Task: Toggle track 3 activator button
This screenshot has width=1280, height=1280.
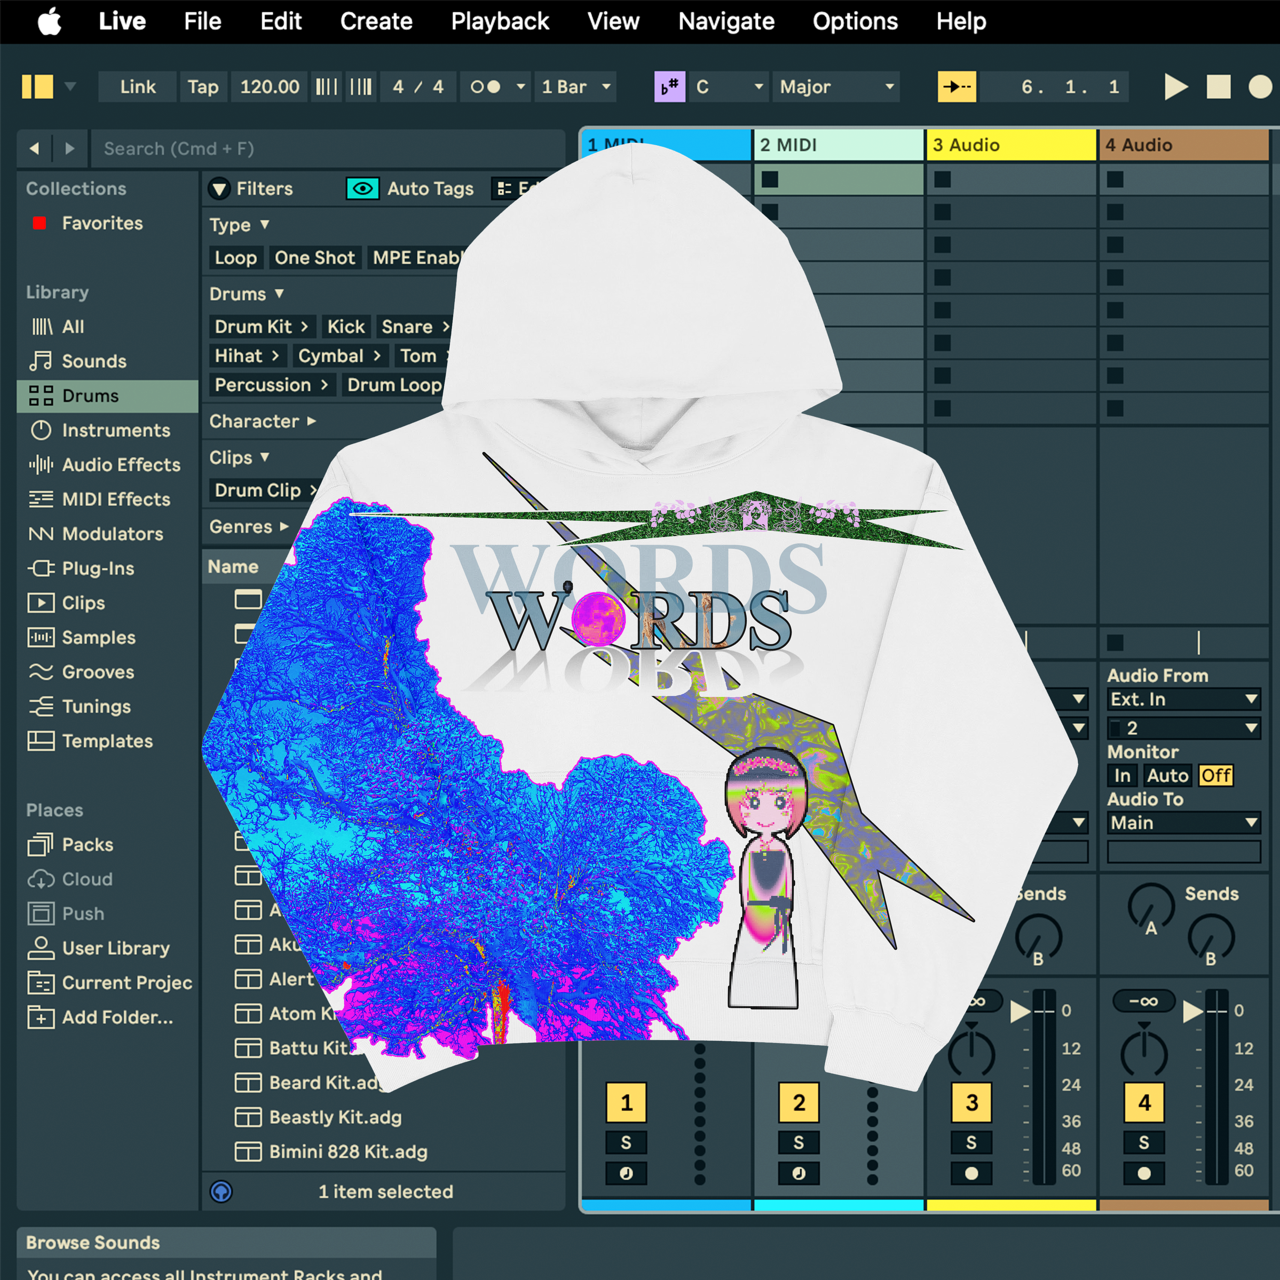Action: coord(972,1103)
